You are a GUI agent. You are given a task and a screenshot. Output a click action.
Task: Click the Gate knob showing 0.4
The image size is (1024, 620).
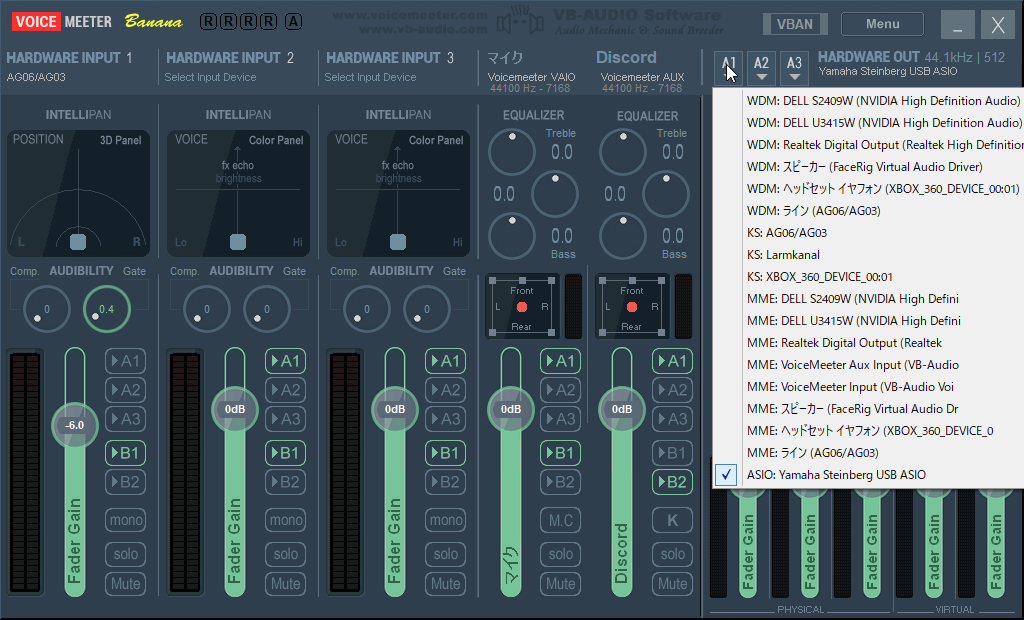(106, 309)
